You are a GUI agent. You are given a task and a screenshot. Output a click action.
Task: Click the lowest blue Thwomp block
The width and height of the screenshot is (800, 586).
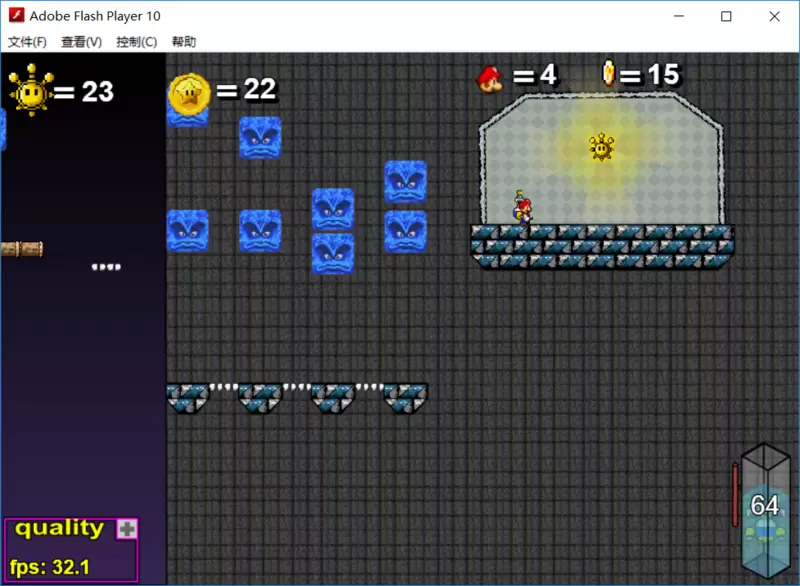(x=333, y=253)
